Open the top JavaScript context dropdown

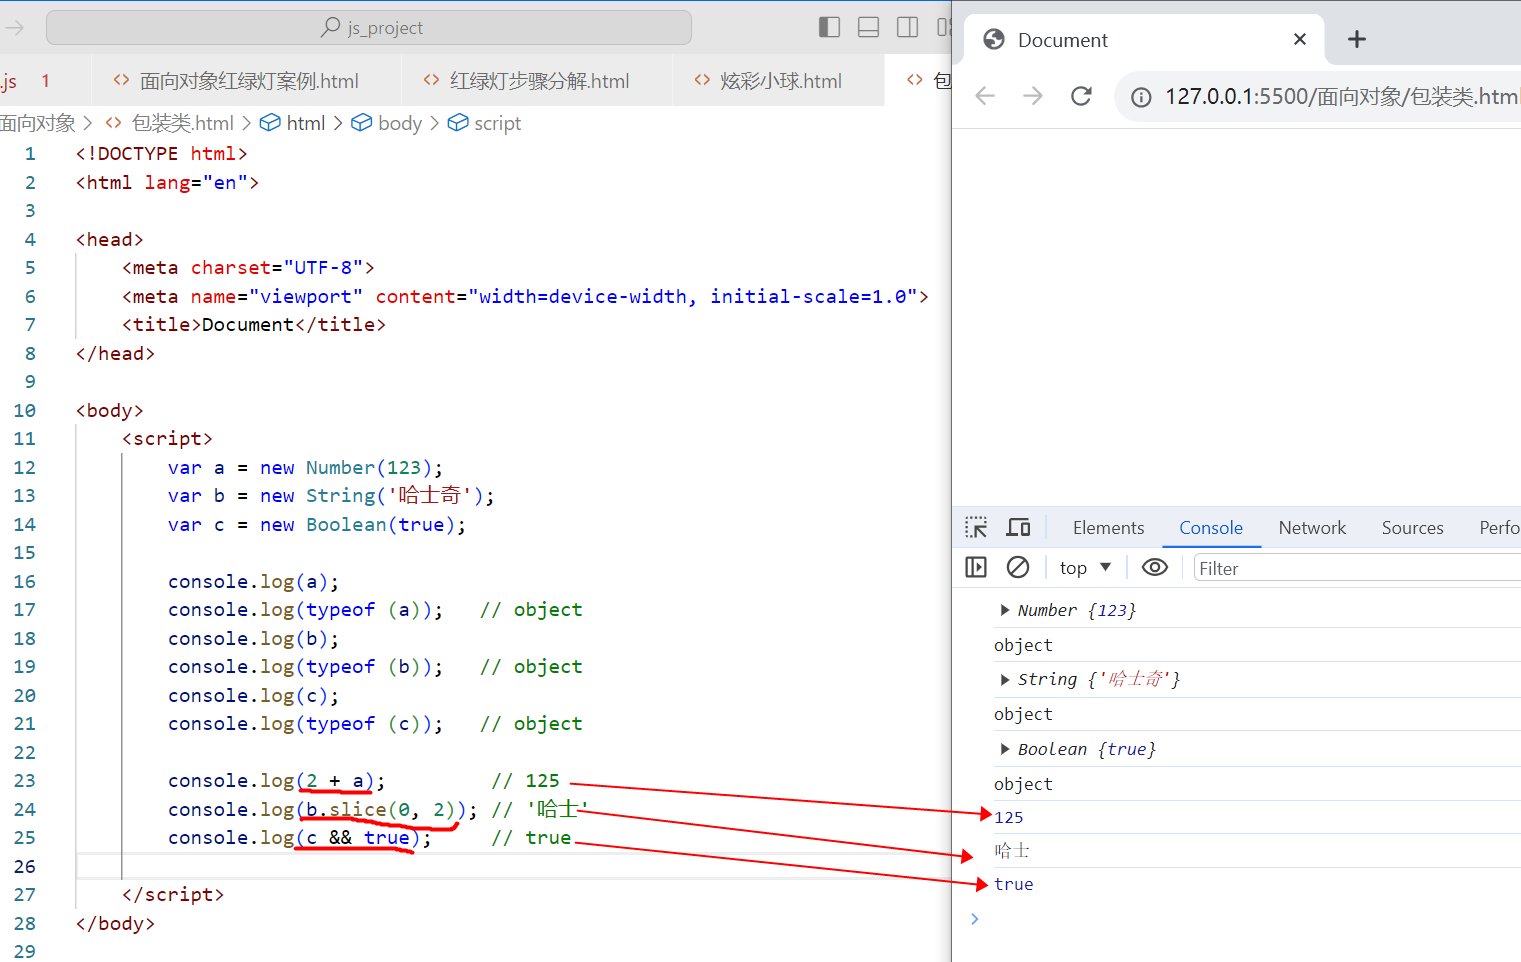[1086, 568]
